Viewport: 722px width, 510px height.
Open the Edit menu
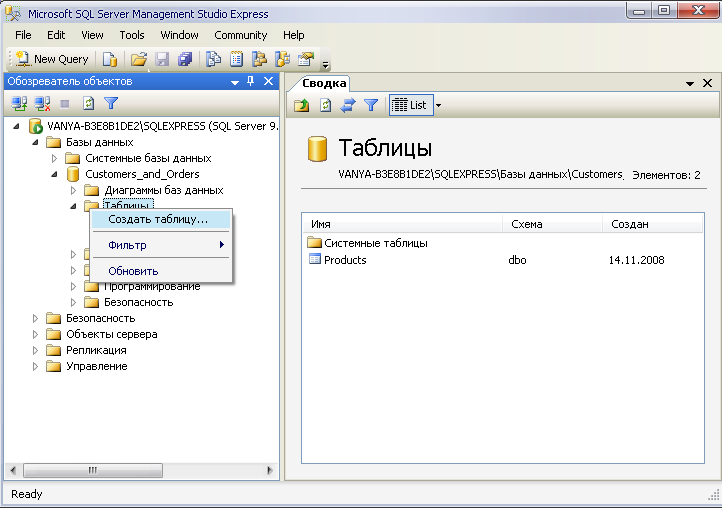[x=56, y=35]
